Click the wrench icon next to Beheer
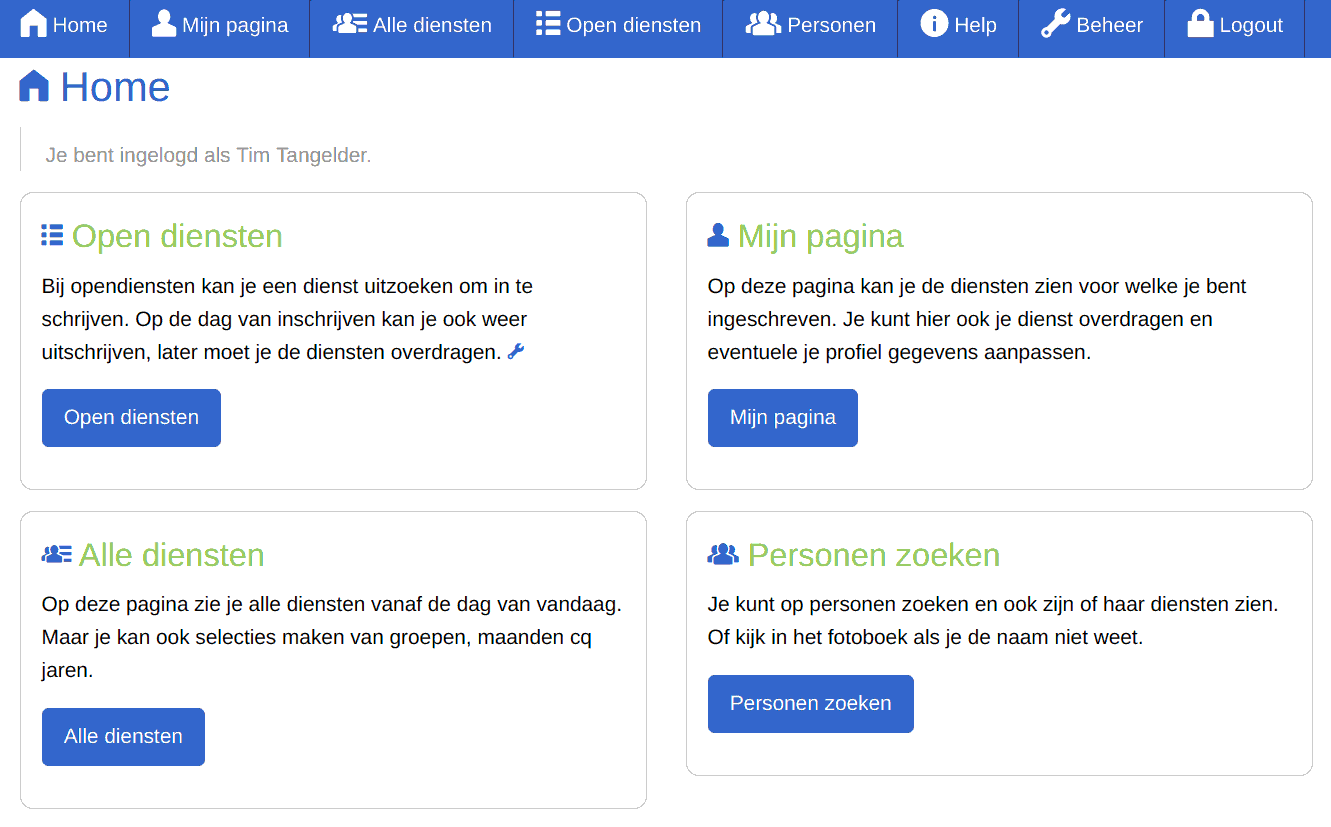Viewport: 1331px width, 827px height. click(x=1057, y=24)
